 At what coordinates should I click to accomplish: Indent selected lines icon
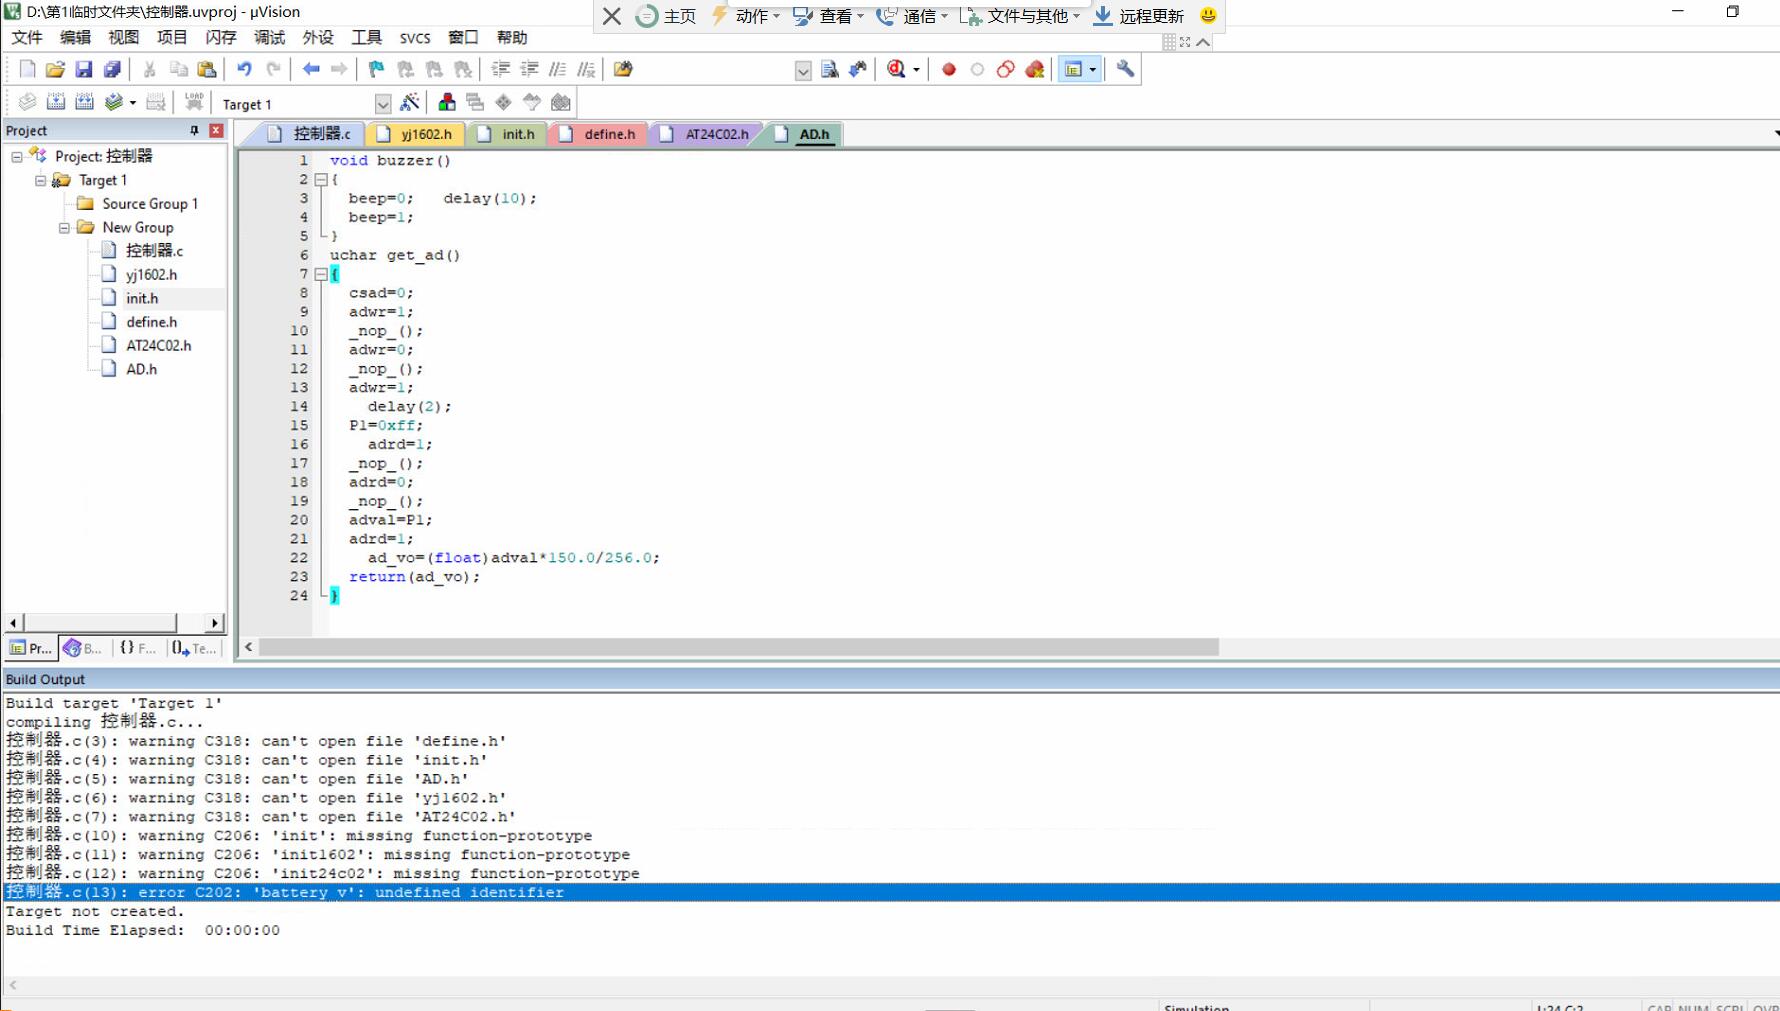(x=500, y=69)
